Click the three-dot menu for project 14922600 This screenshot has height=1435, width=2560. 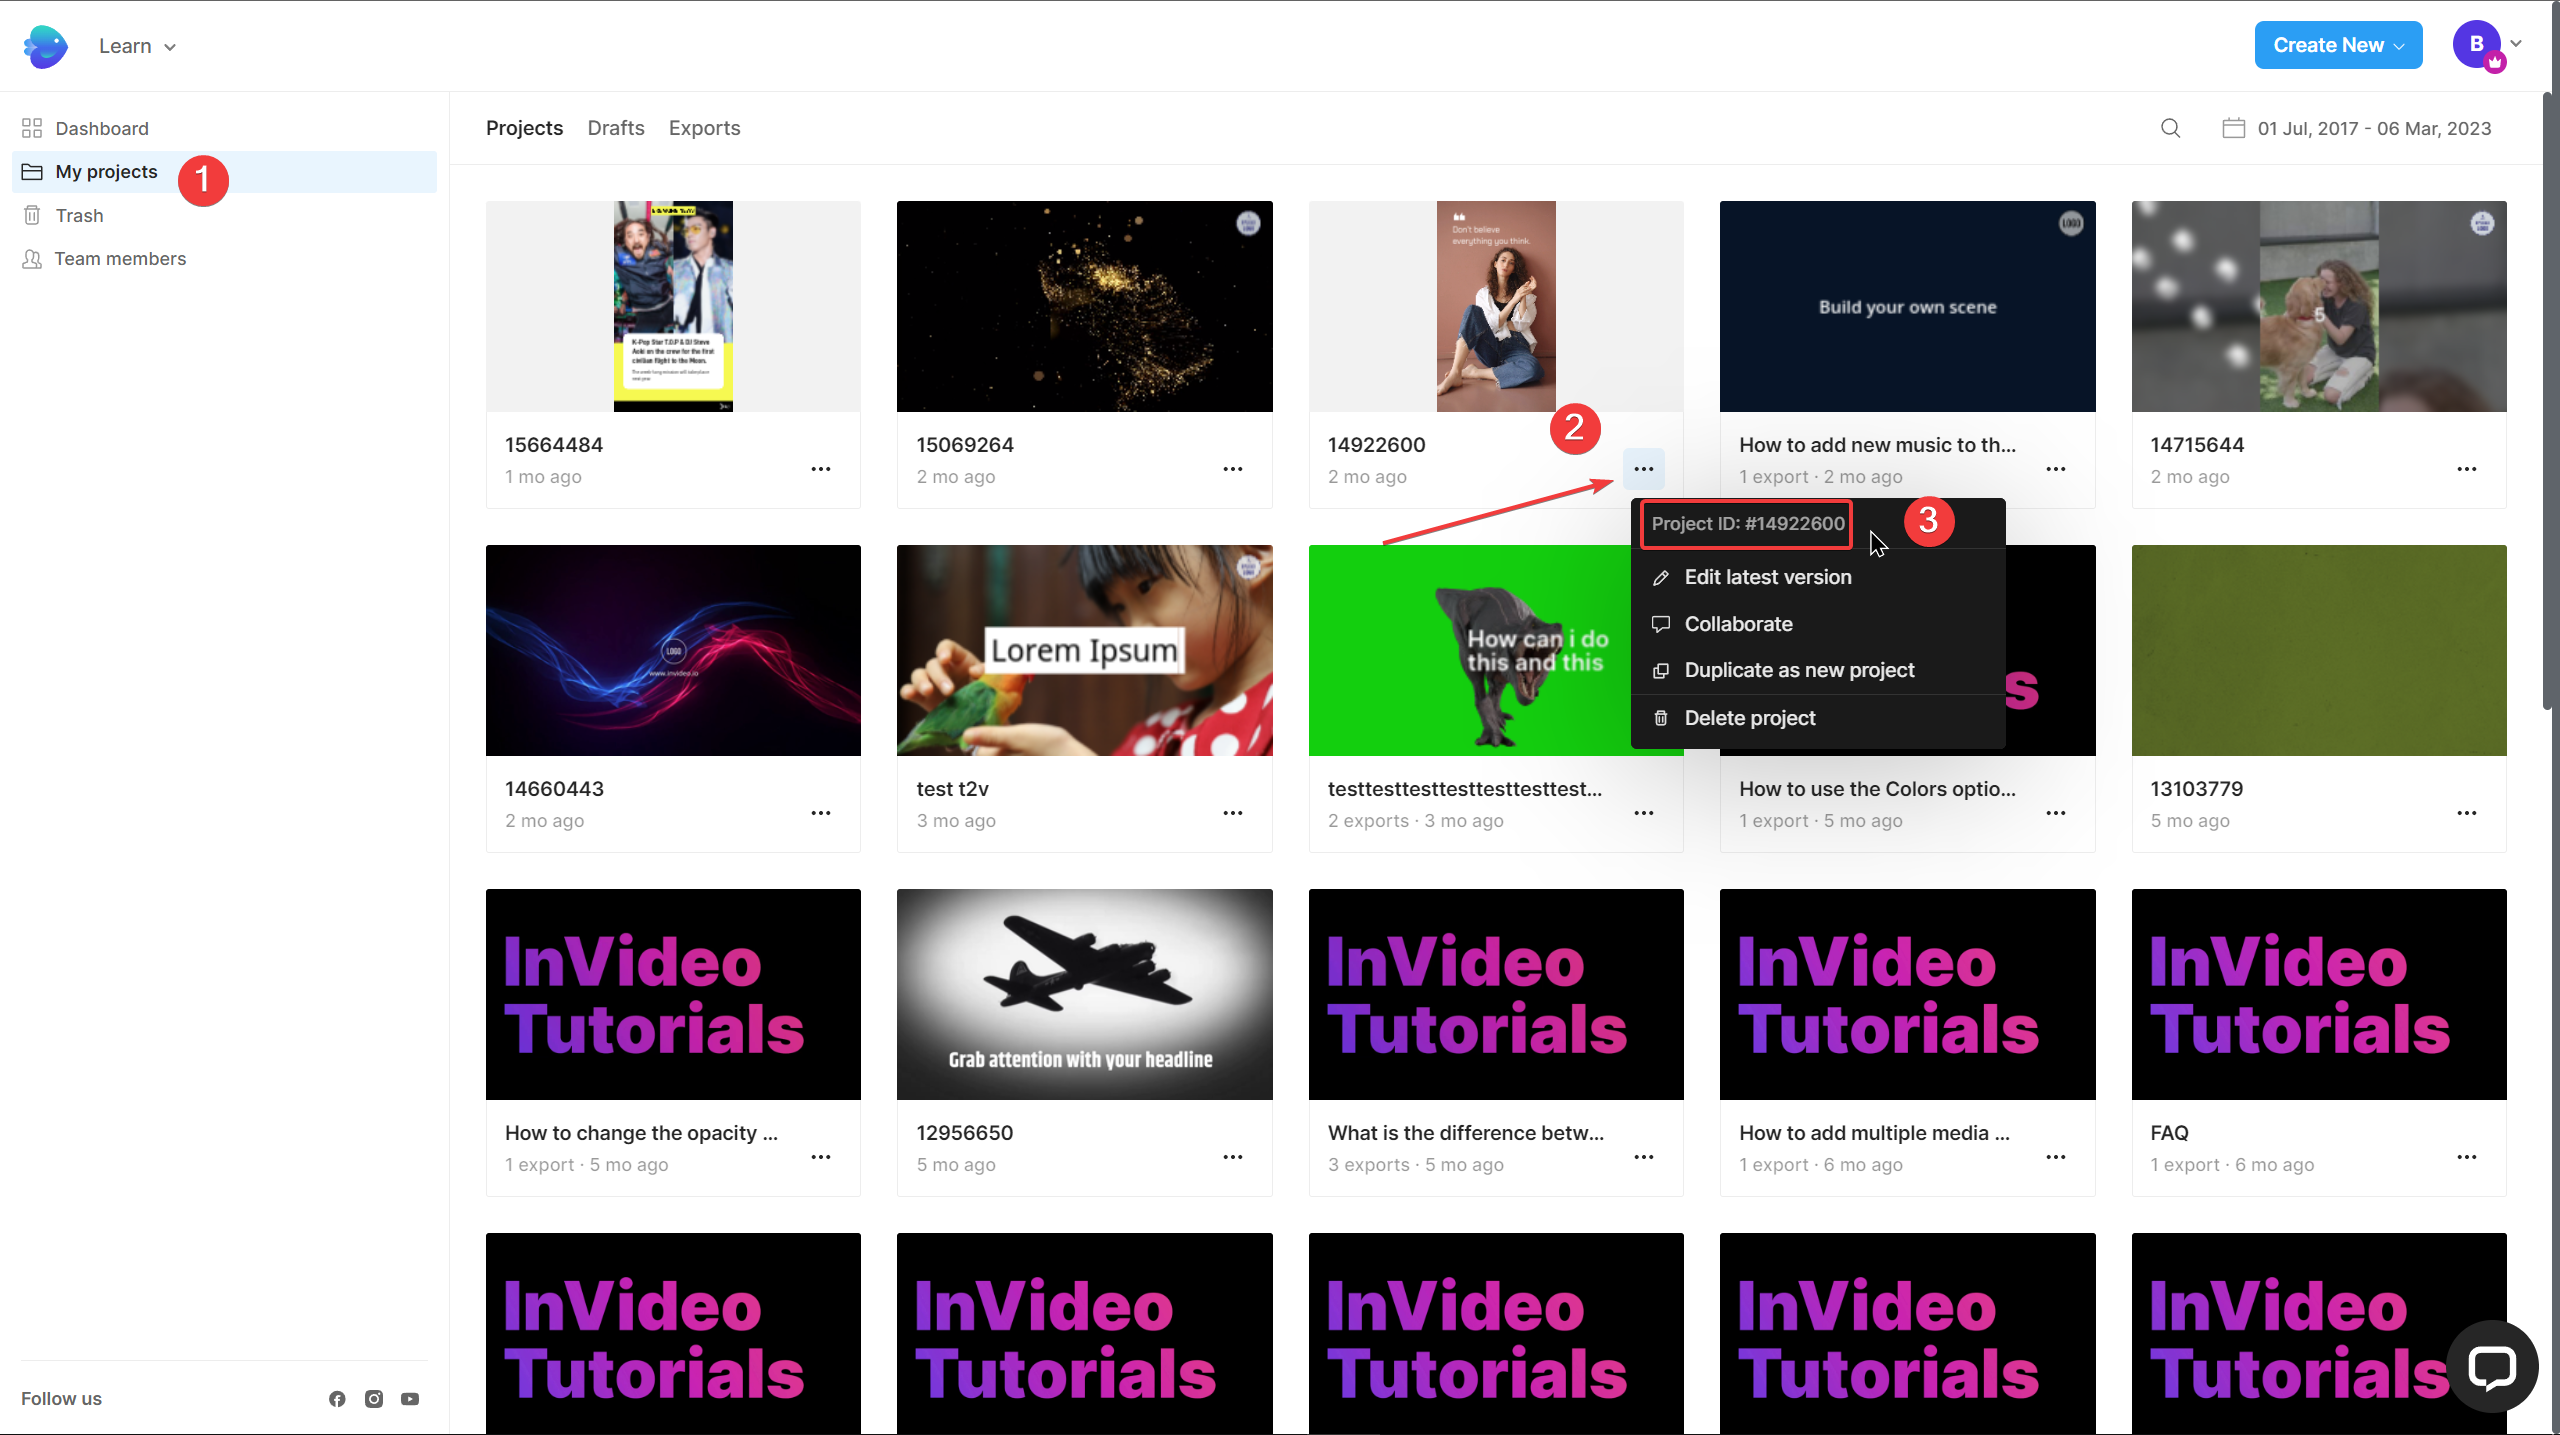pyautogui.click(x=1644, y=469)
